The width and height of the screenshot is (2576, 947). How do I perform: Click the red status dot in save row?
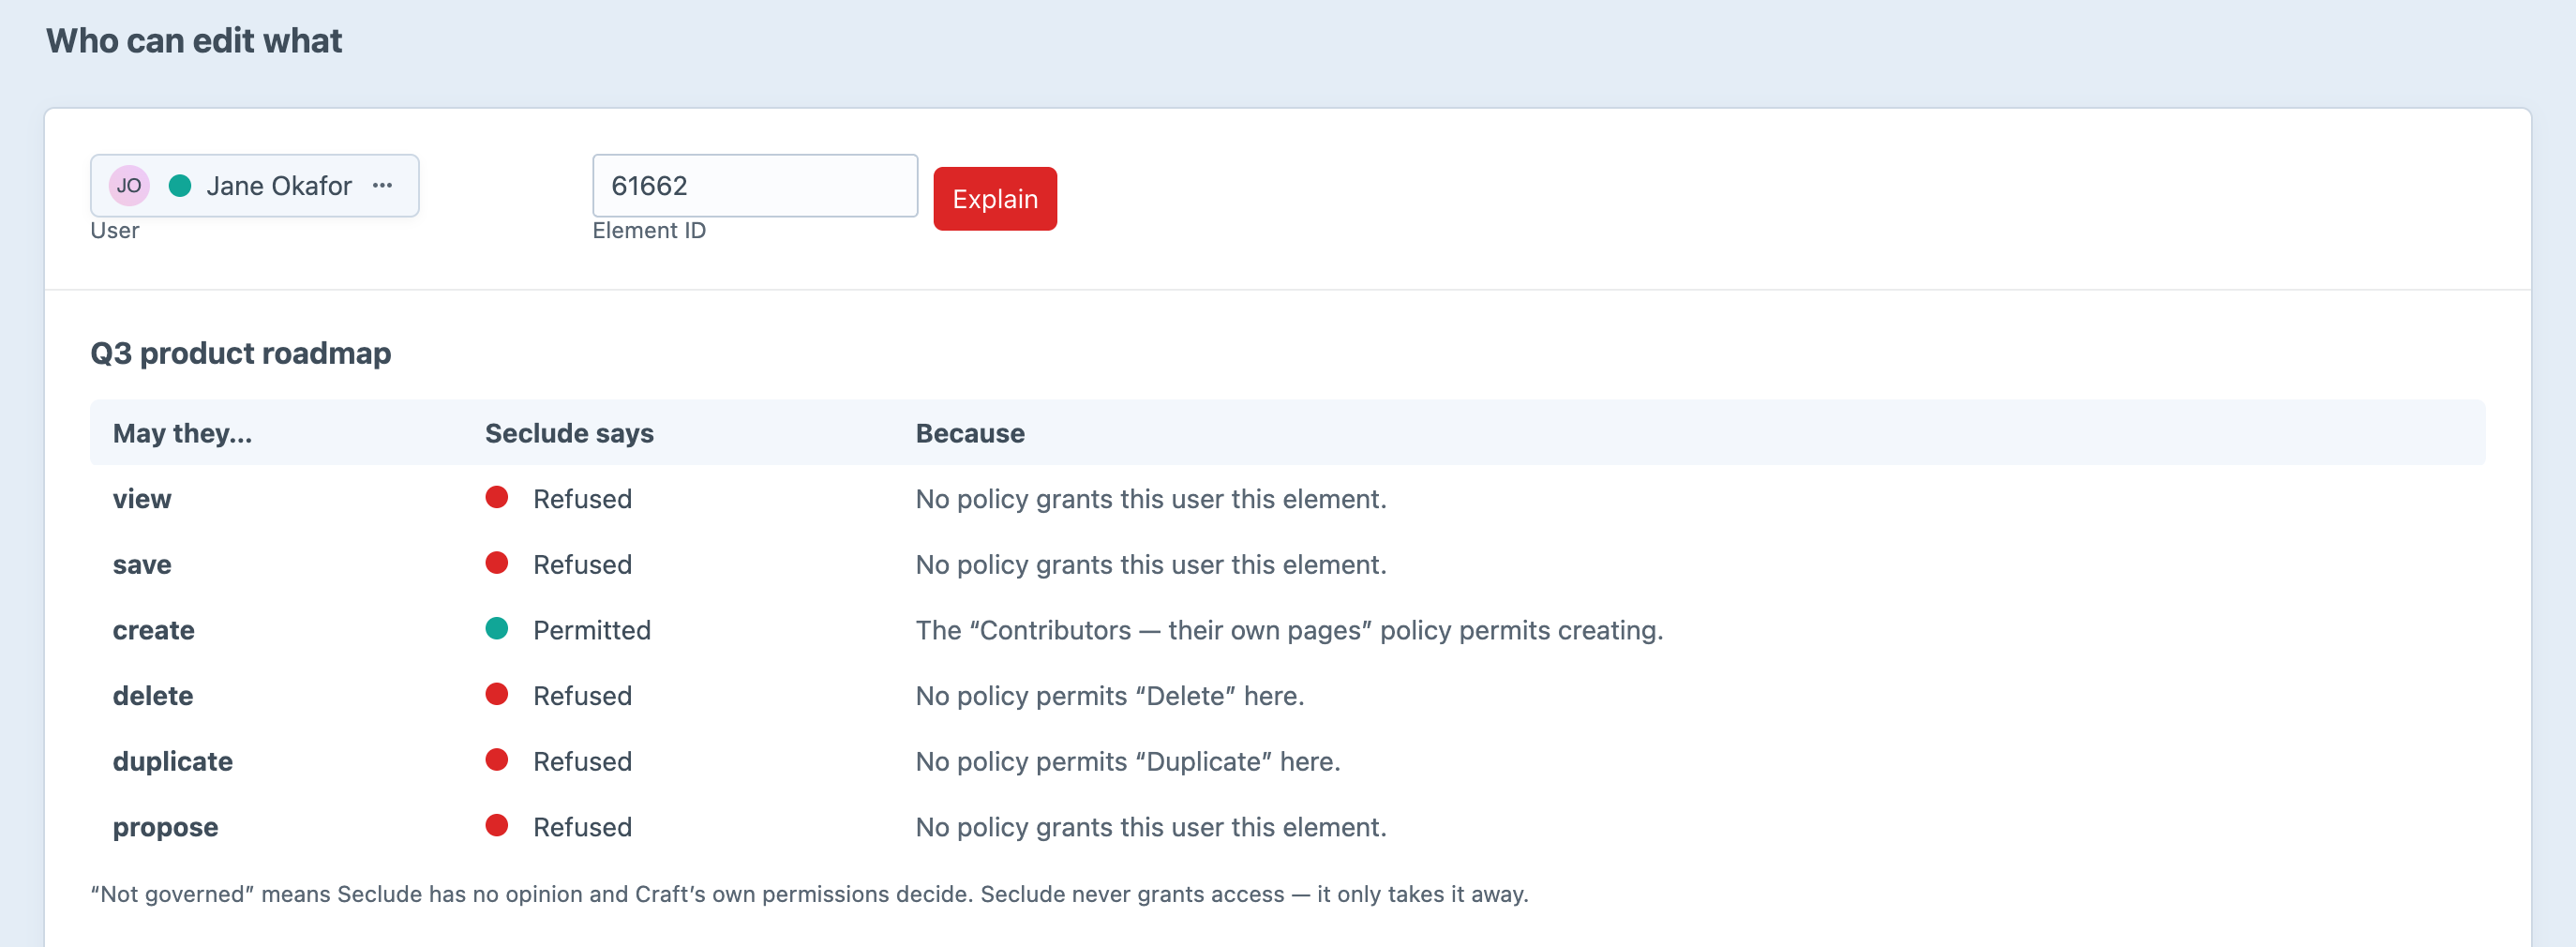[x=497, y=563]
